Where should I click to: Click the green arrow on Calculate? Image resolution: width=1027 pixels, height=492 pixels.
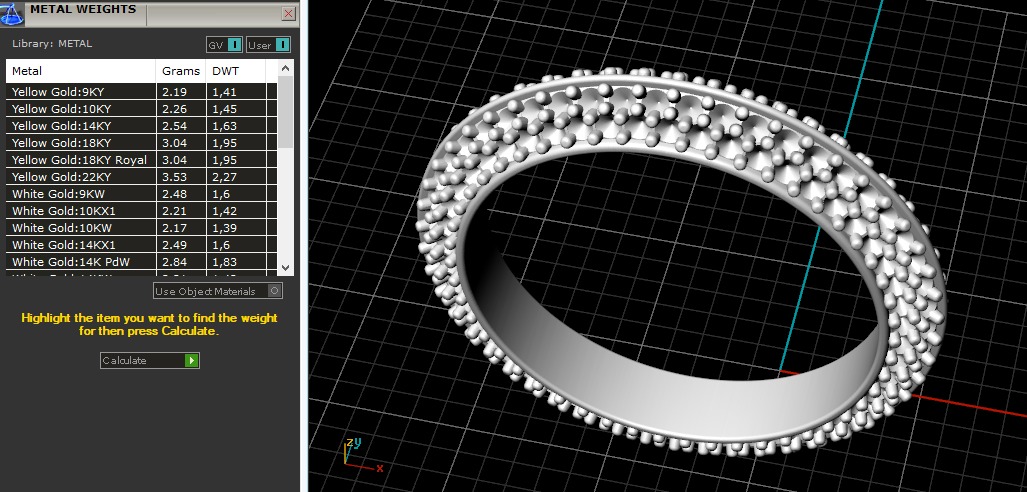[x=191, y=360]
